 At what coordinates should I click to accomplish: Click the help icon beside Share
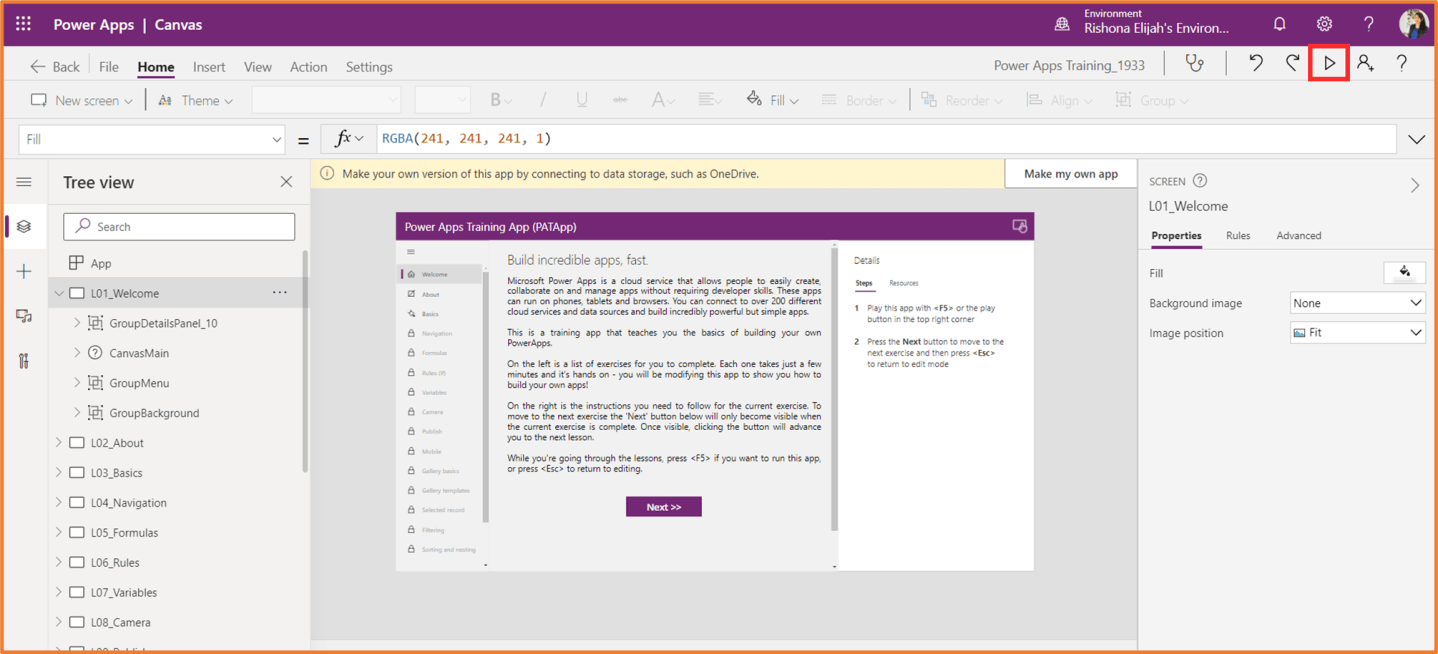(1402, 63)
